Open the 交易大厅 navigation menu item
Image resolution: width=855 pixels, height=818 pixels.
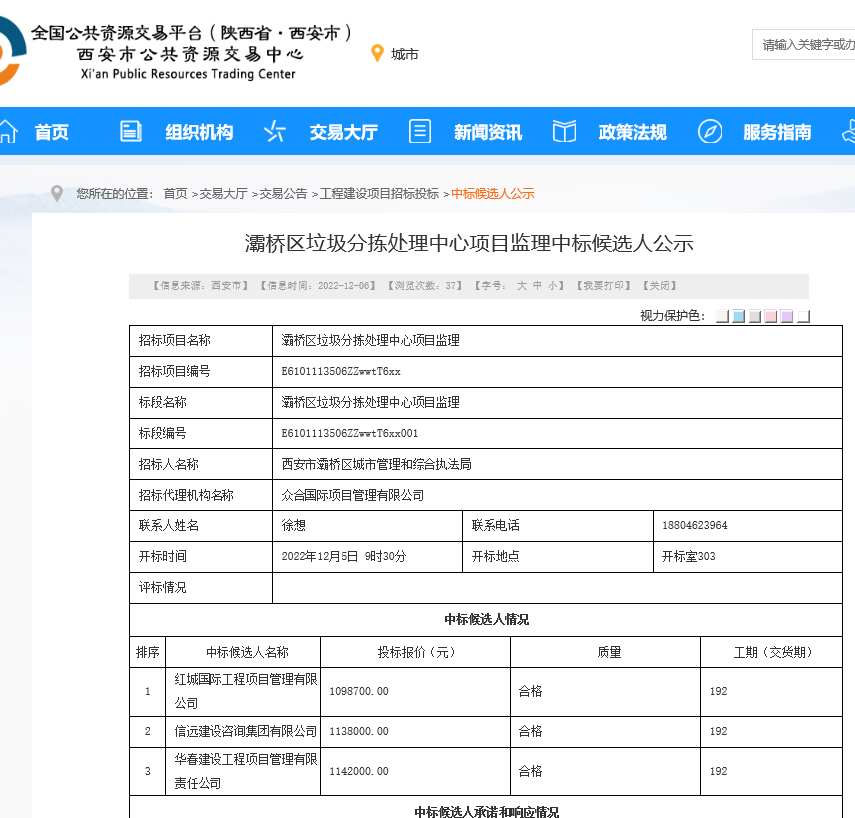pyautogui.click(x=344, y=132)
